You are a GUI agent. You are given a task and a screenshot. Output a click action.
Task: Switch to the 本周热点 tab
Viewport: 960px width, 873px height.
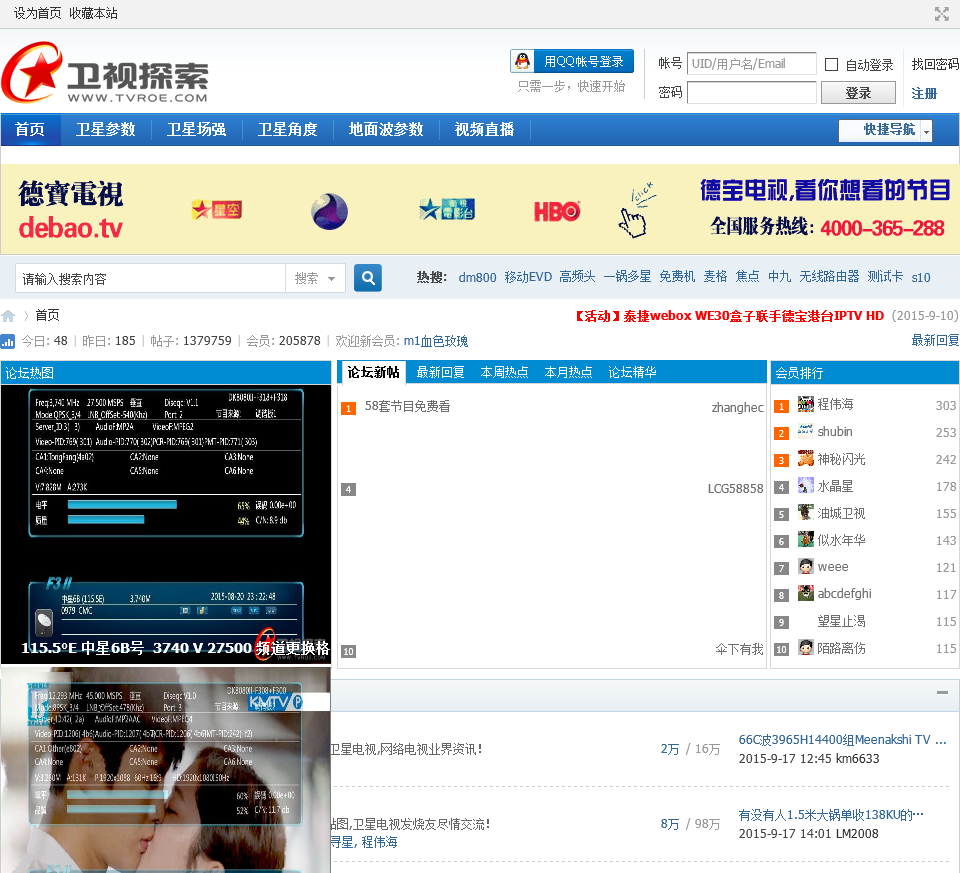click(x=504, y=372)
